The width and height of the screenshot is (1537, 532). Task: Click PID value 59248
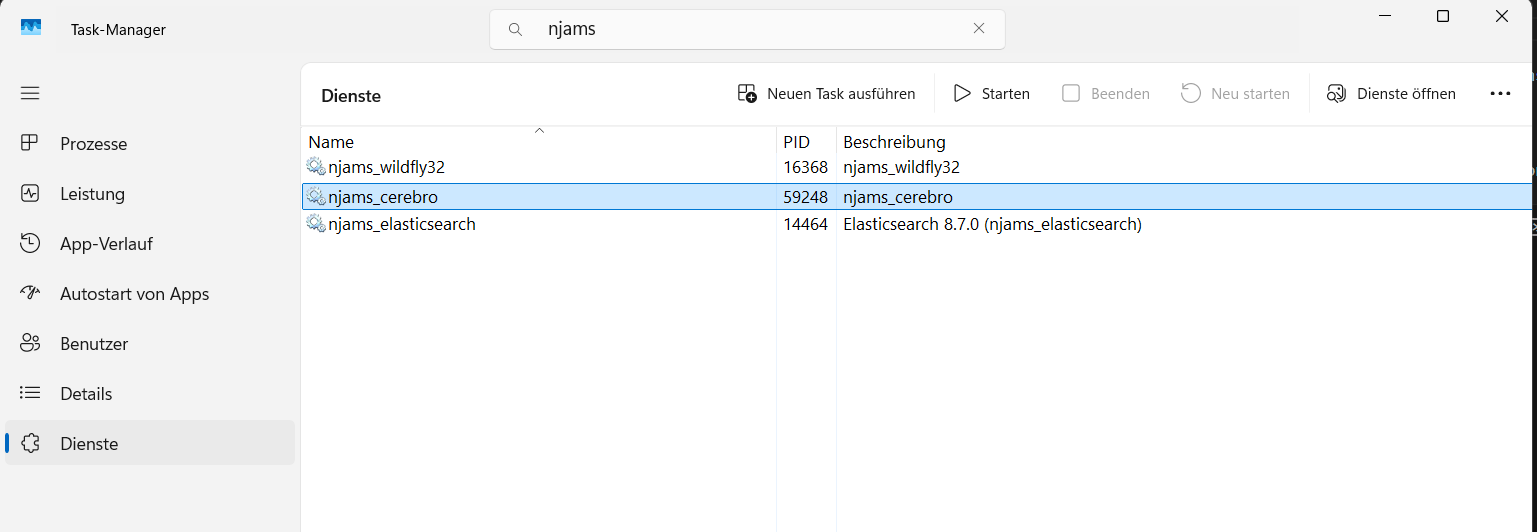point(805,197)
